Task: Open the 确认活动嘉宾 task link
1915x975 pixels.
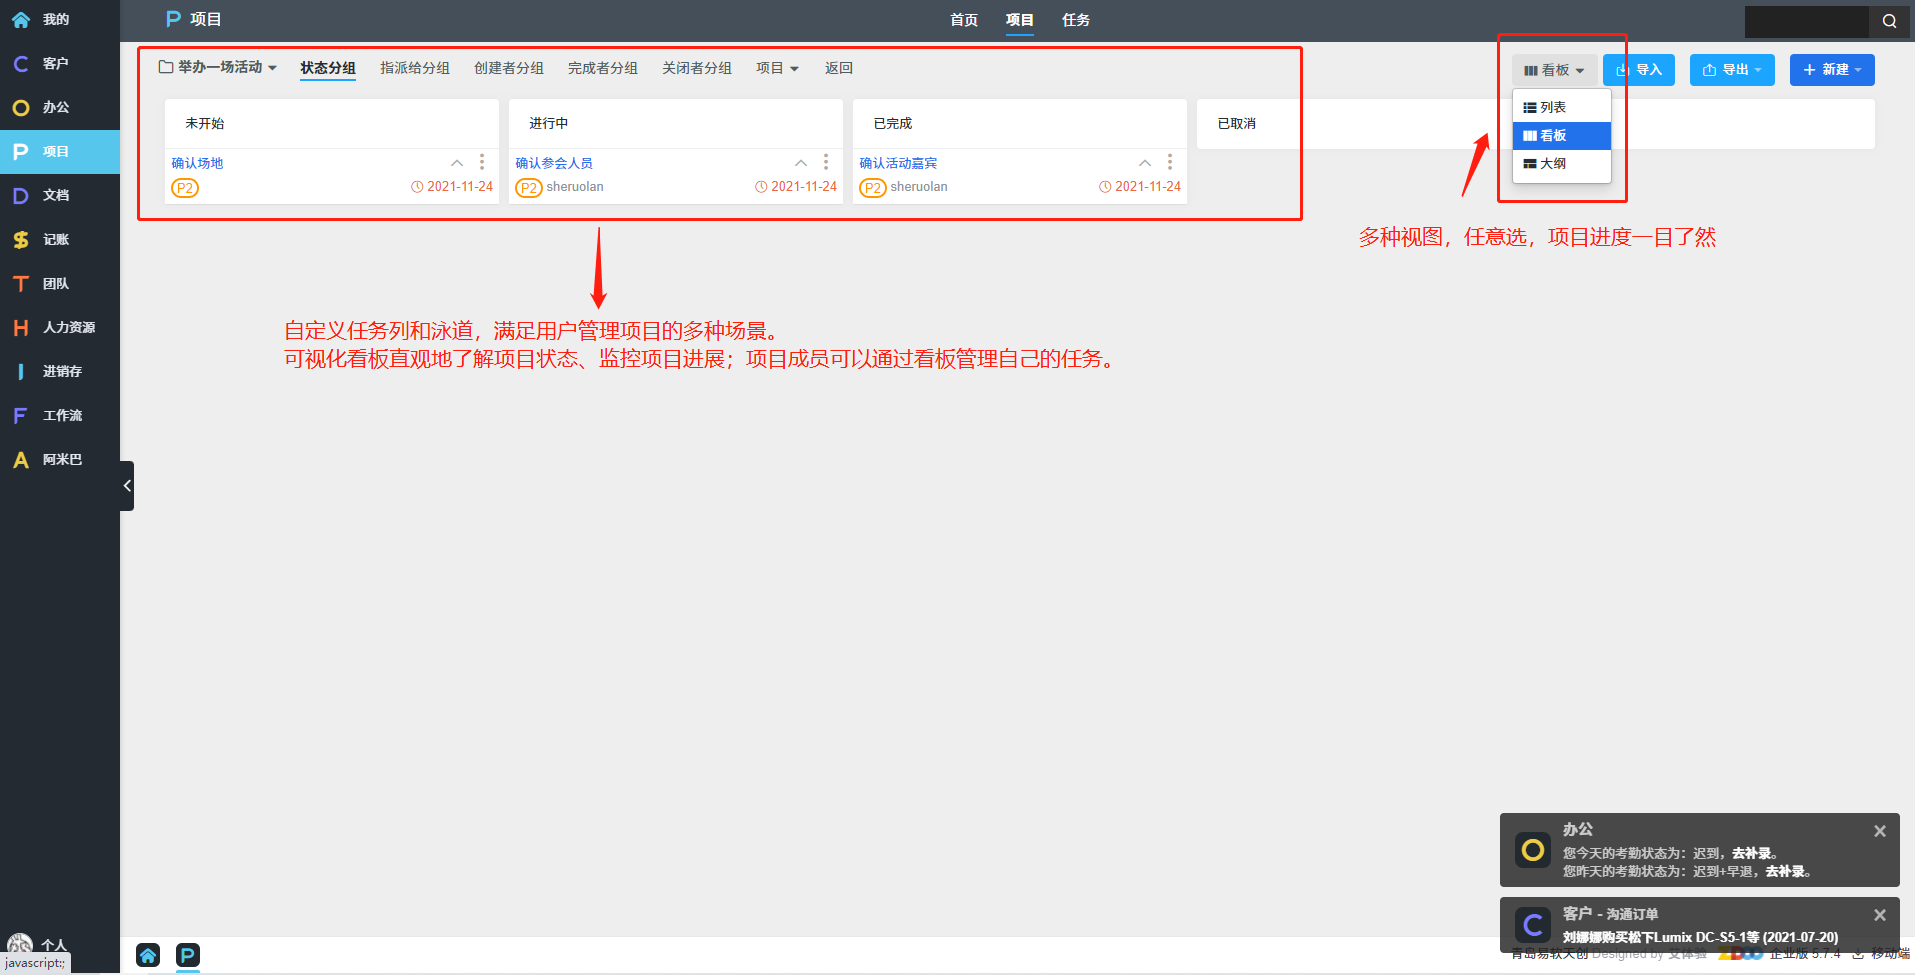Action: click(898, 163)
